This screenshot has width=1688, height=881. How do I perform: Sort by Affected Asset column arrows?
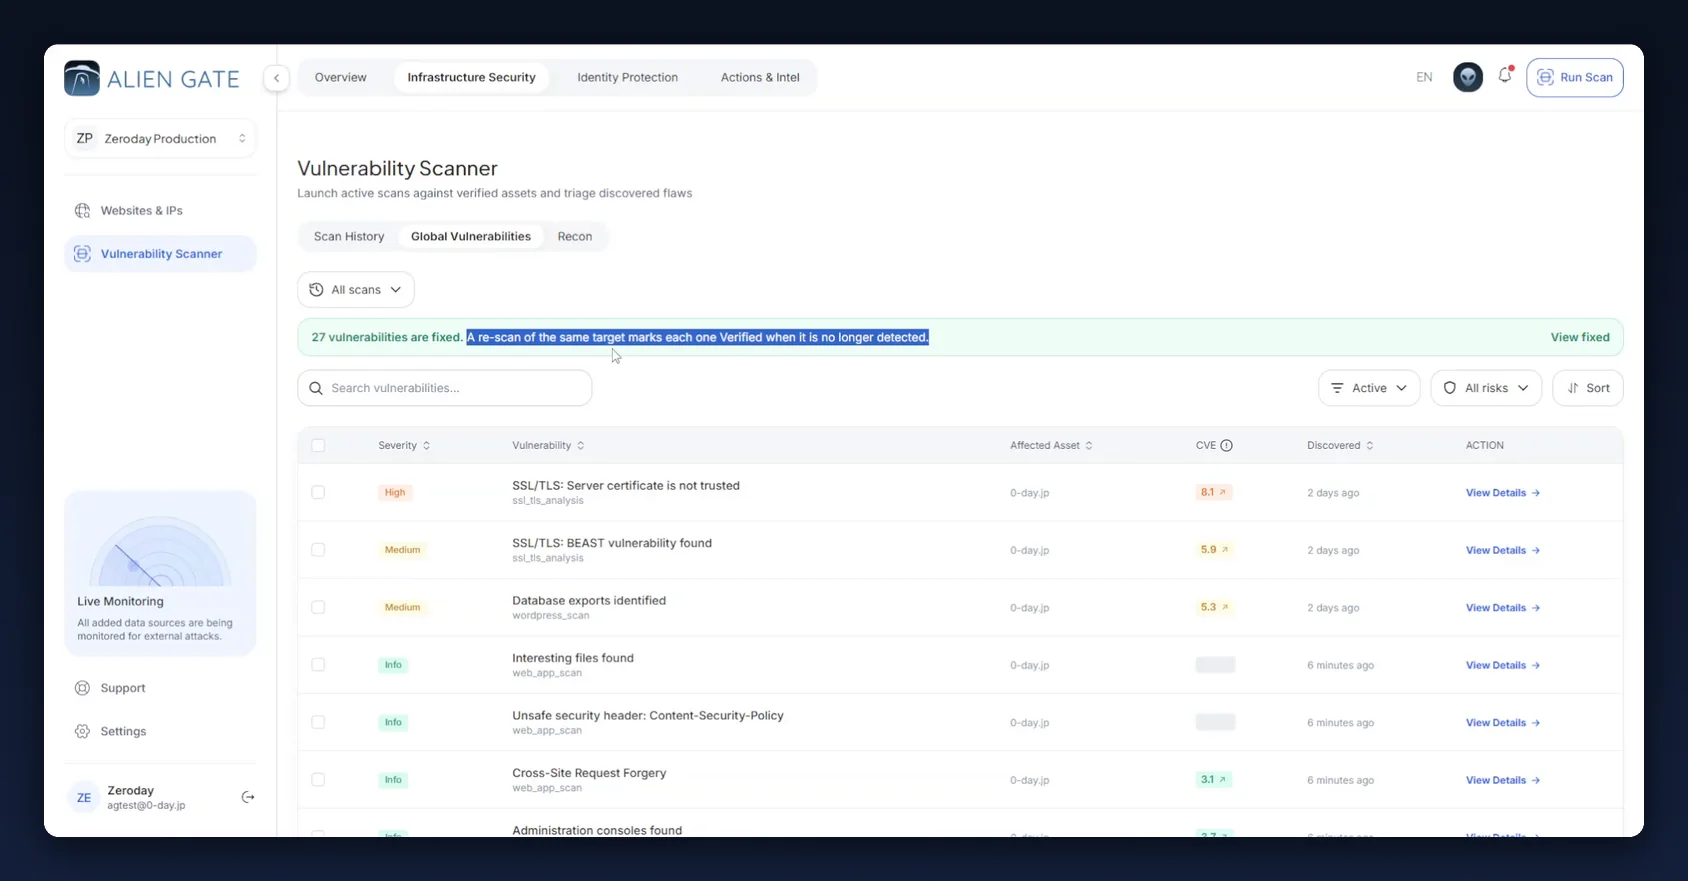pyautogui.click(x=1089, y=445)
